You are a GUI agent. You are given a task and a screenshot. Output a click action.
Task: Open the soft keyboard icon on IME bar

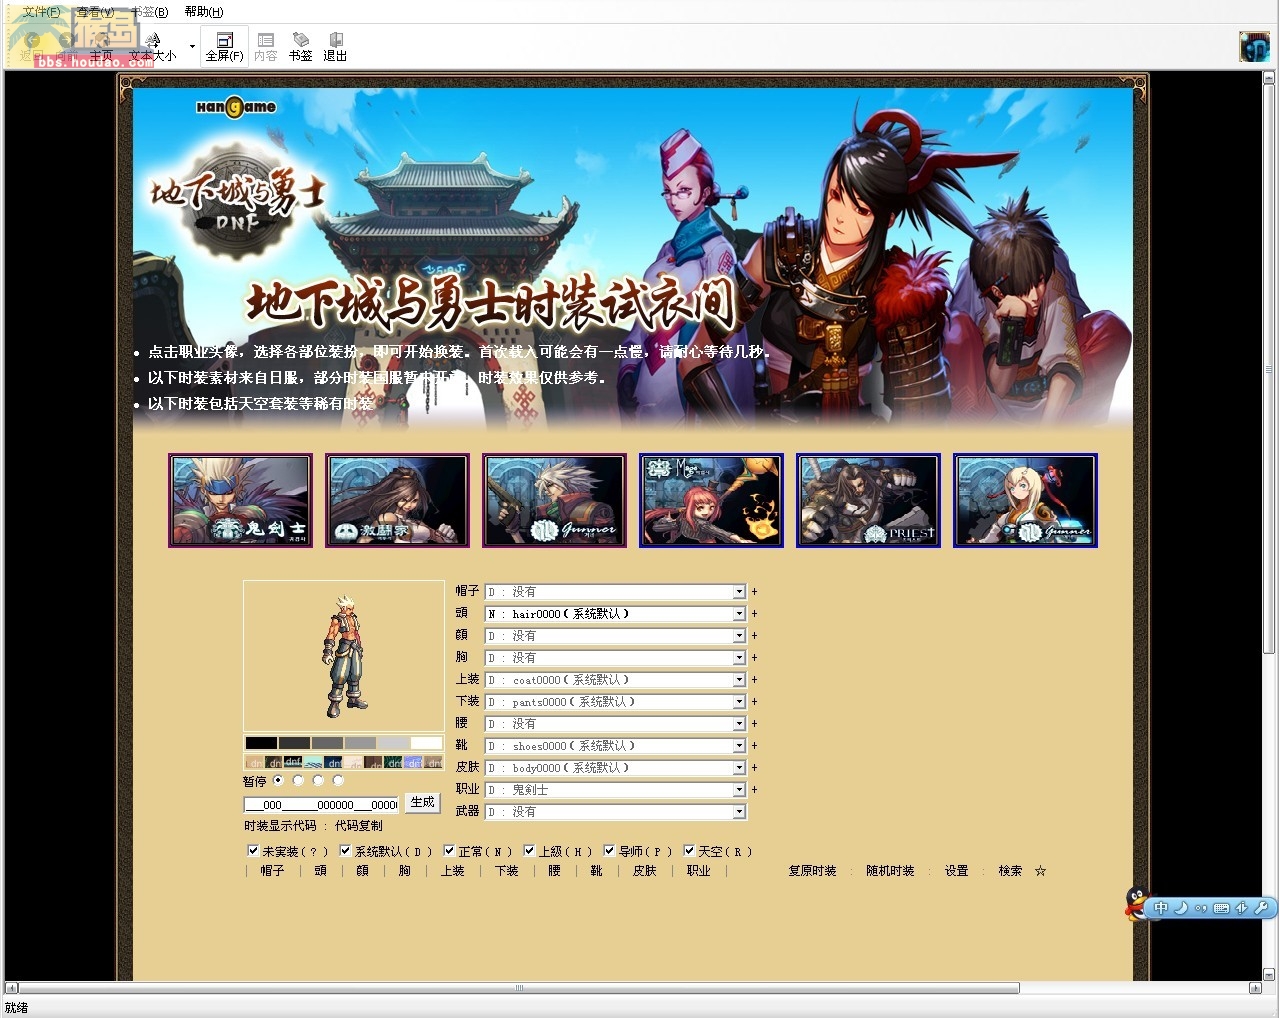click(1221, 908)
